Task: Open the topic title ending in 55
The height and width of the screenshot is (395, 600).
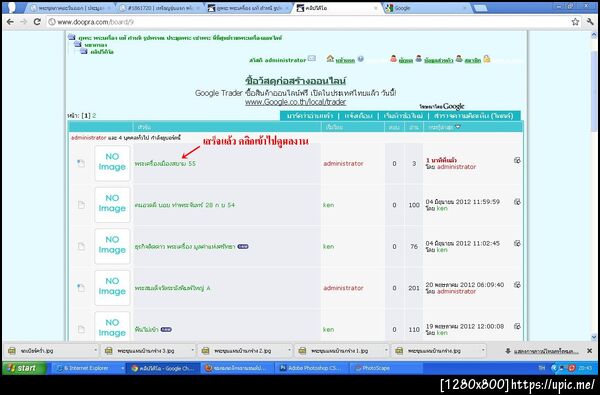Action: [165, 163]
